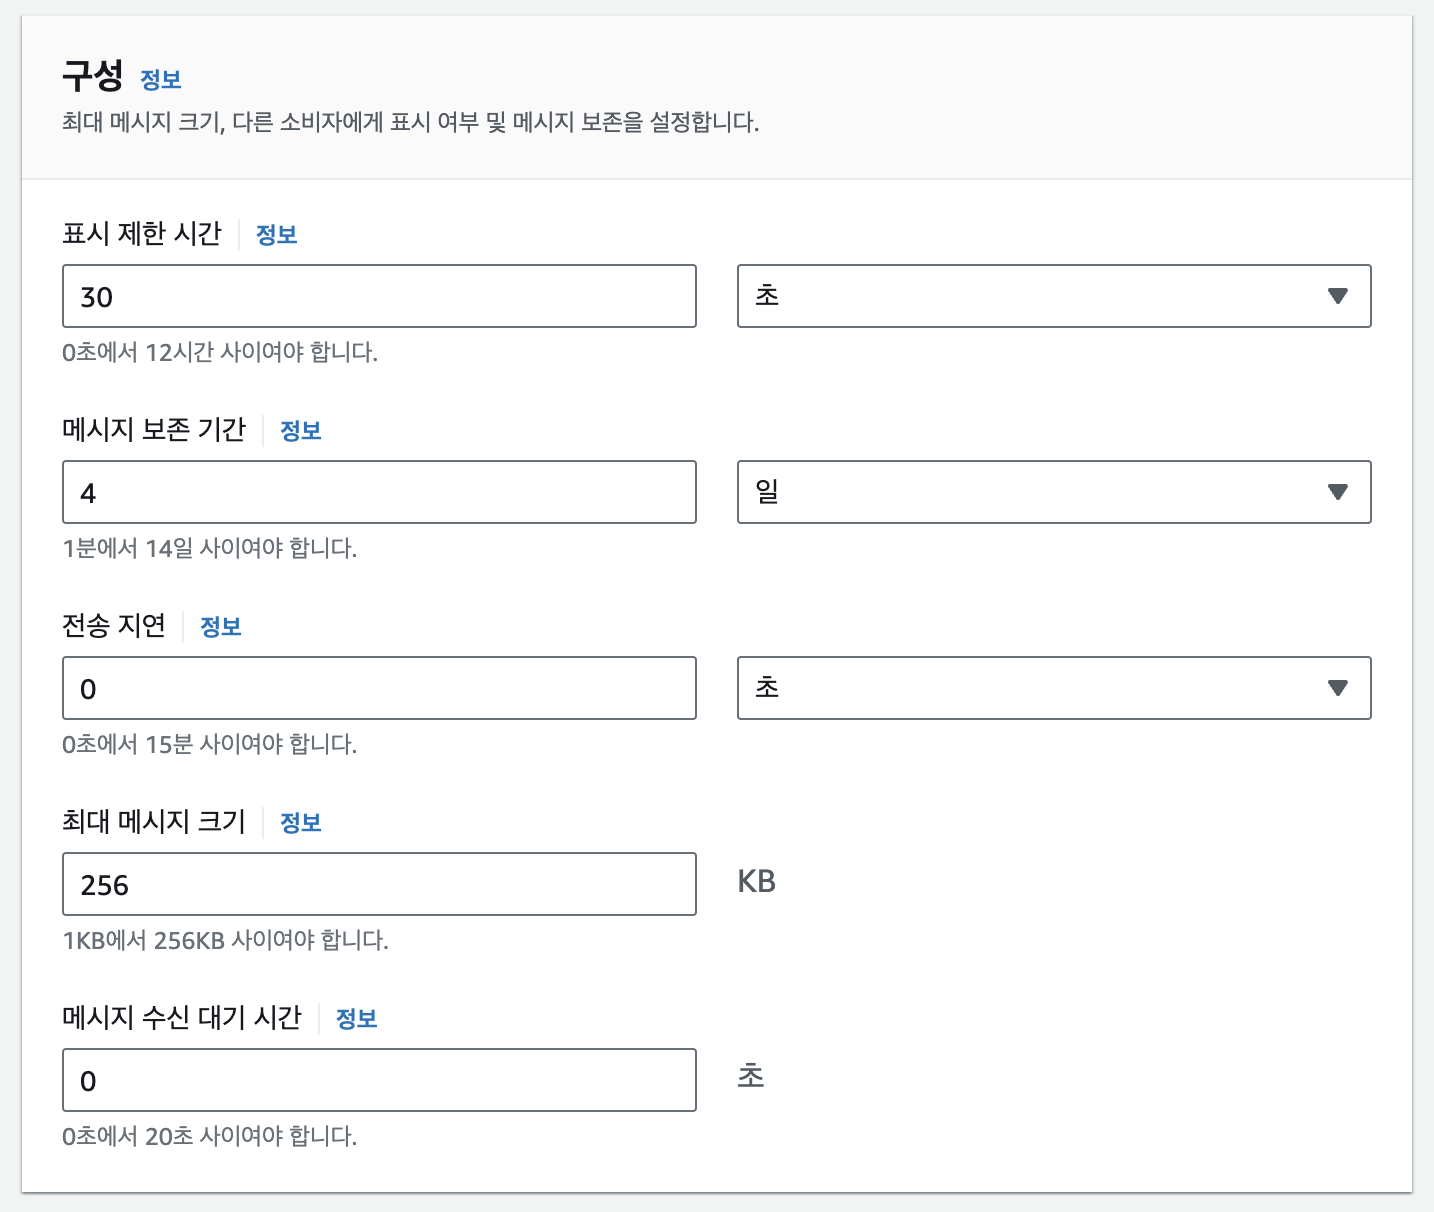Focus the 메시지 수신 대기 시간 input
The width and height of the screenshot is (1434, 1212).
pyautogui.click(x=379, y=1080)
